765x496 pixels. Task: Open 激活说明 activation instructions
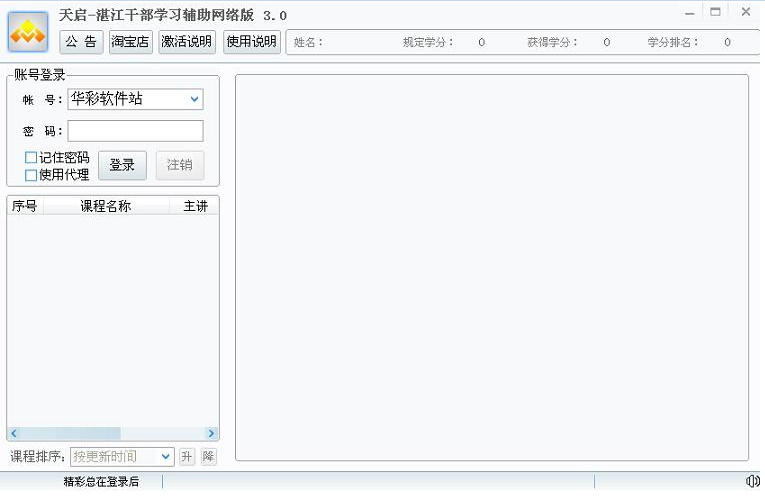[x=187, y=42]
